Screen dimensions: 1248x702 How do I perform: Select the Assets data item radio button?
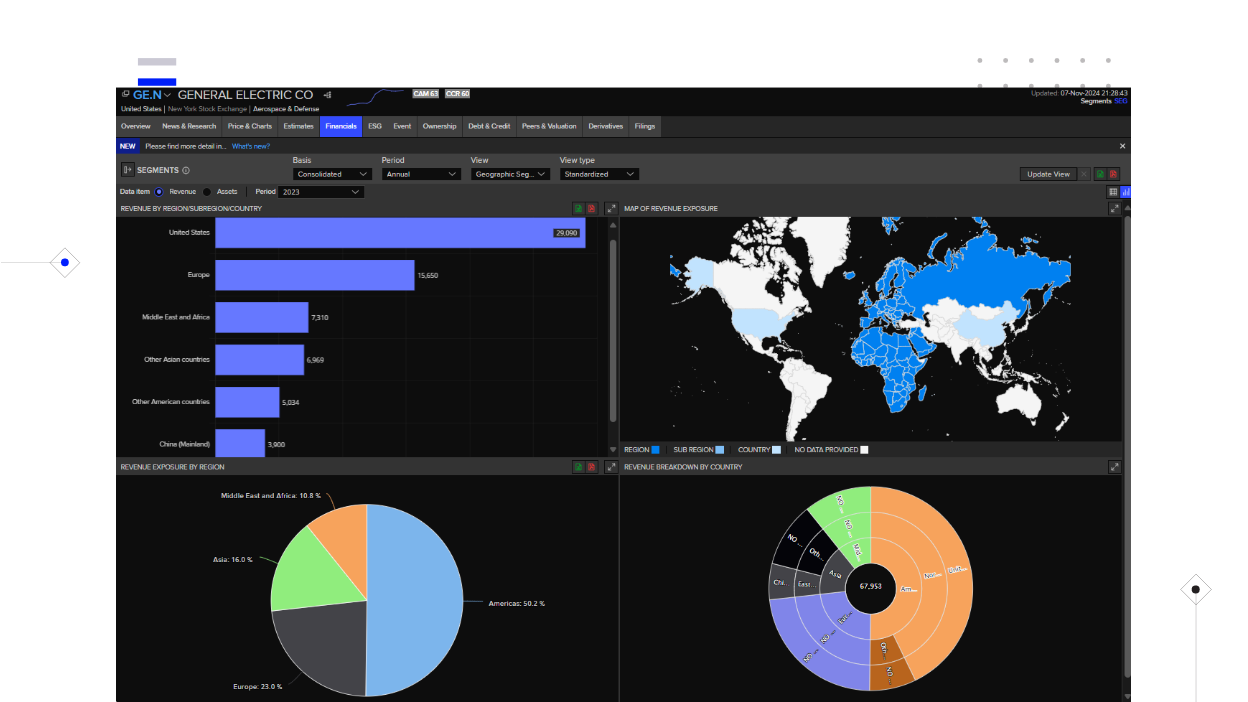tap(207, 191)
